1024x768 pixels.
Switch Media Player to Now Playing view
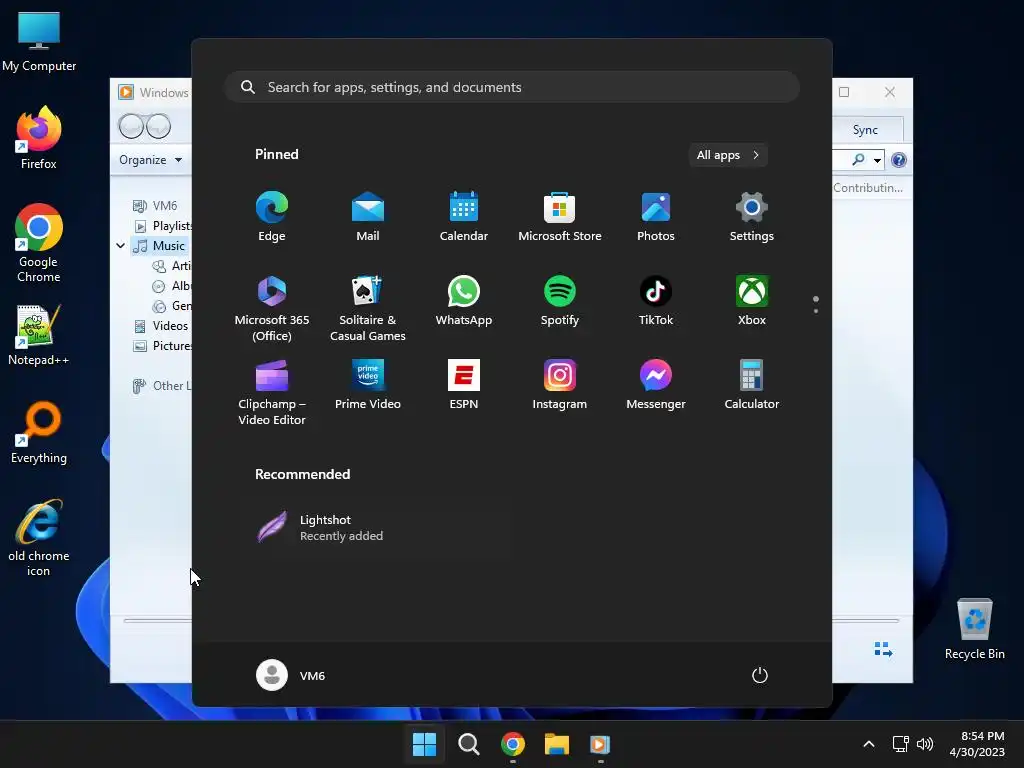coord(883,649)
